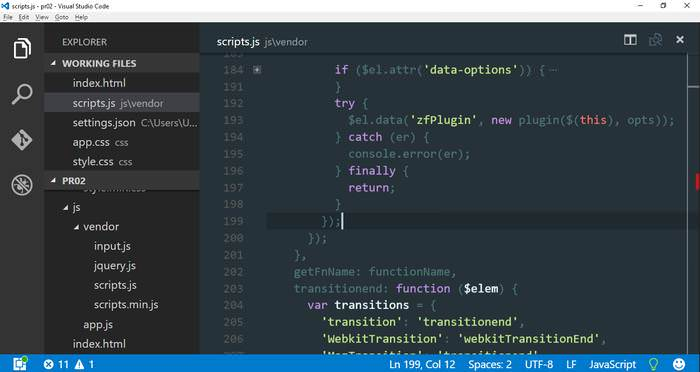Open the View menu
The width and height of the screenshot is (700, 372).
click(42, 17)
